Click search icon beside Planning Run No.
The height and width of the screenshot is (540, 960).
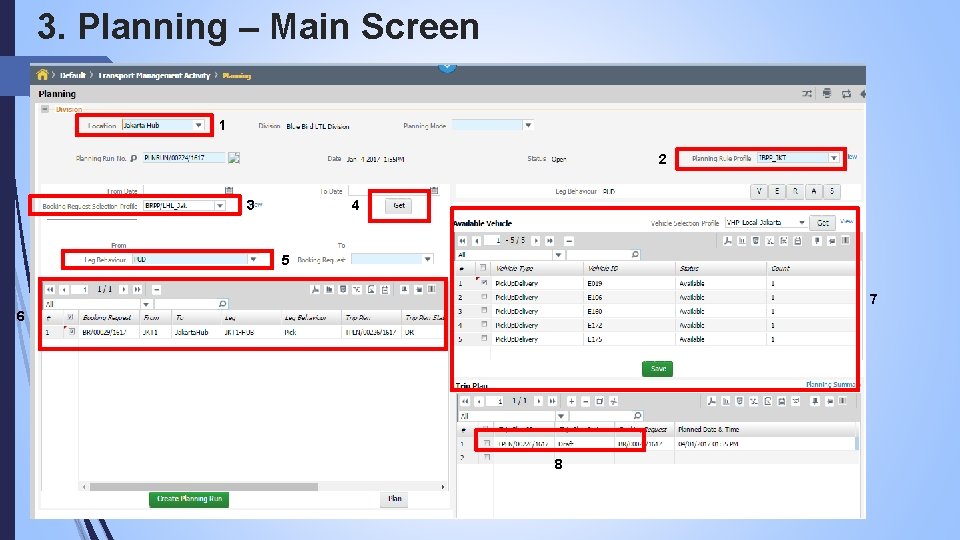(133, 158)
